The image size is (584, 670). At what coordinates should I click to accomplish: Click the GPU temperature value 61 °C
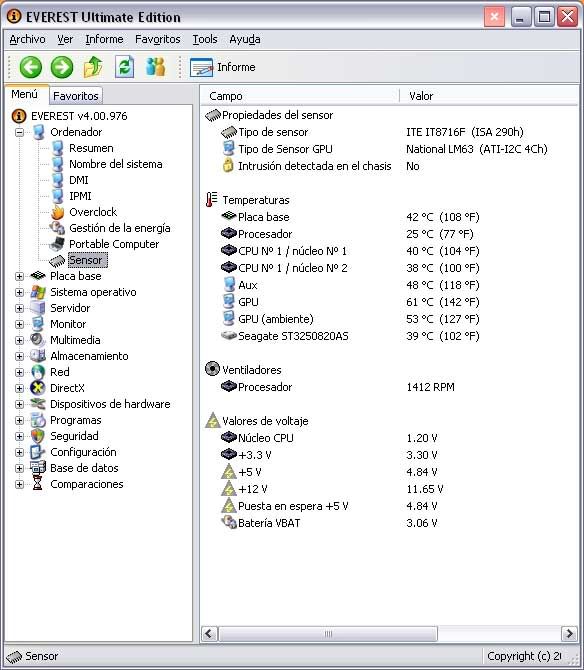[x=443, y=302]
